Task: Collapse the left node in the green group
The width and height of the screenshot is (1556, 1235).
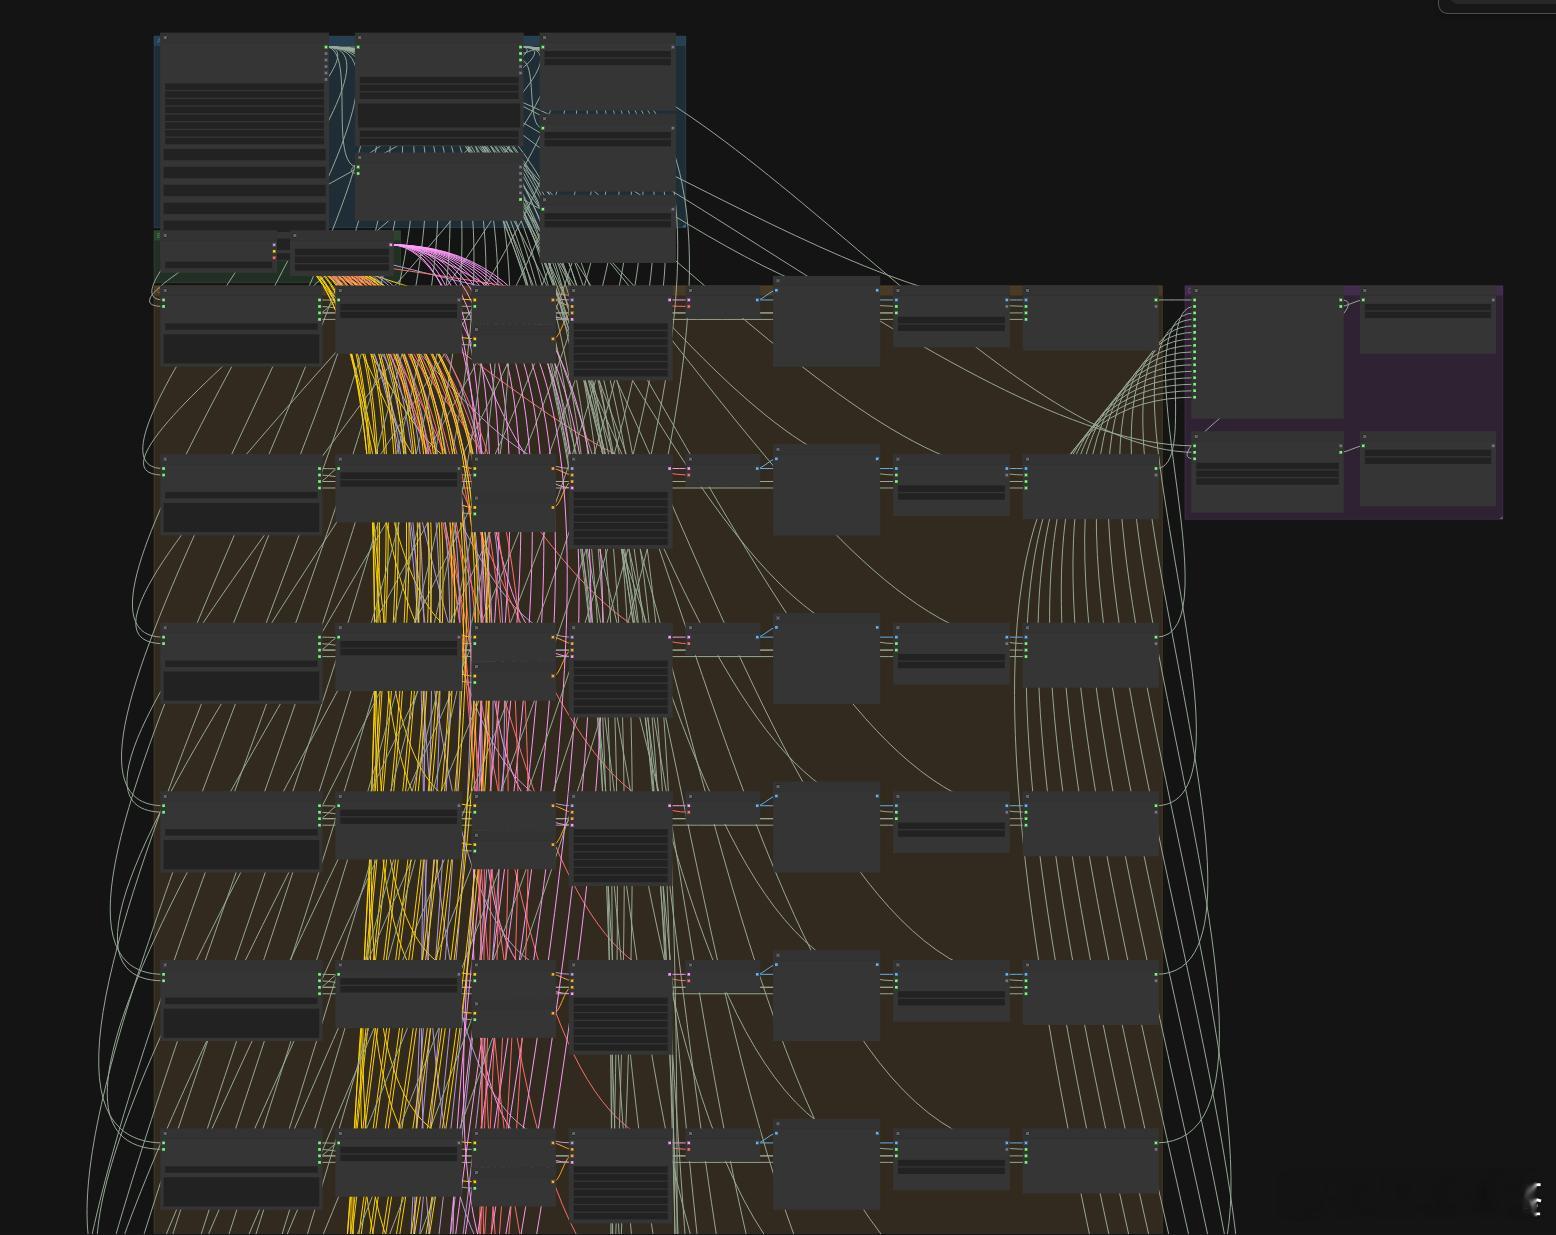Action: 165,236
